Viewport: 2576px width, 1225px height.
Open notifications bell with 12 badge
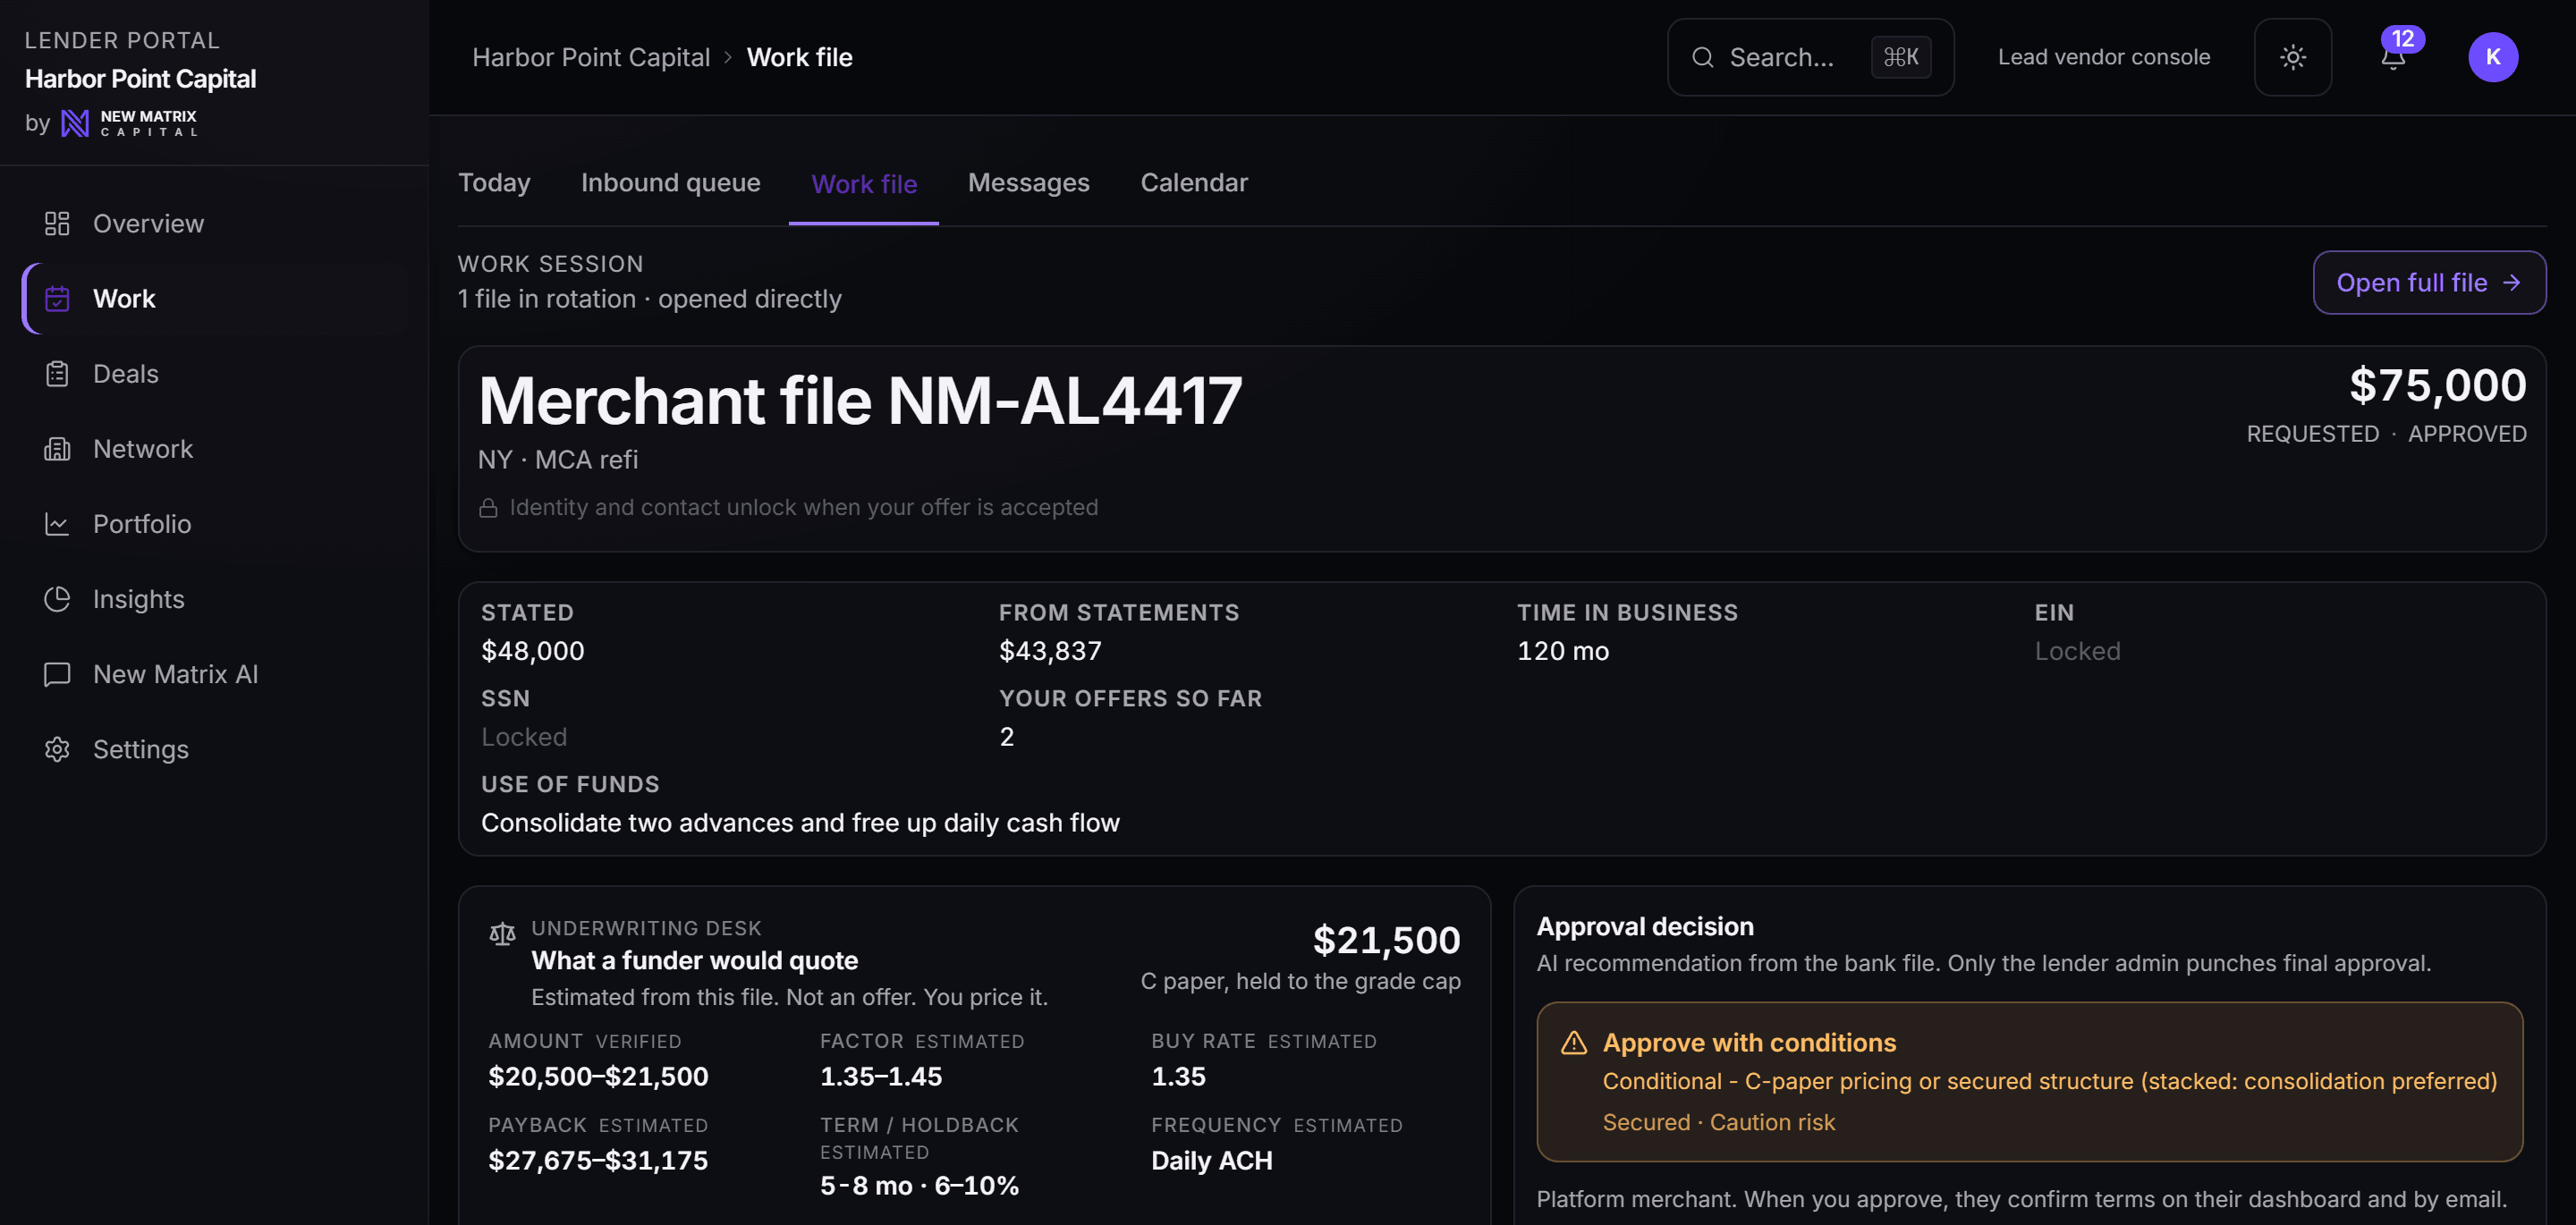point(2394,57)
